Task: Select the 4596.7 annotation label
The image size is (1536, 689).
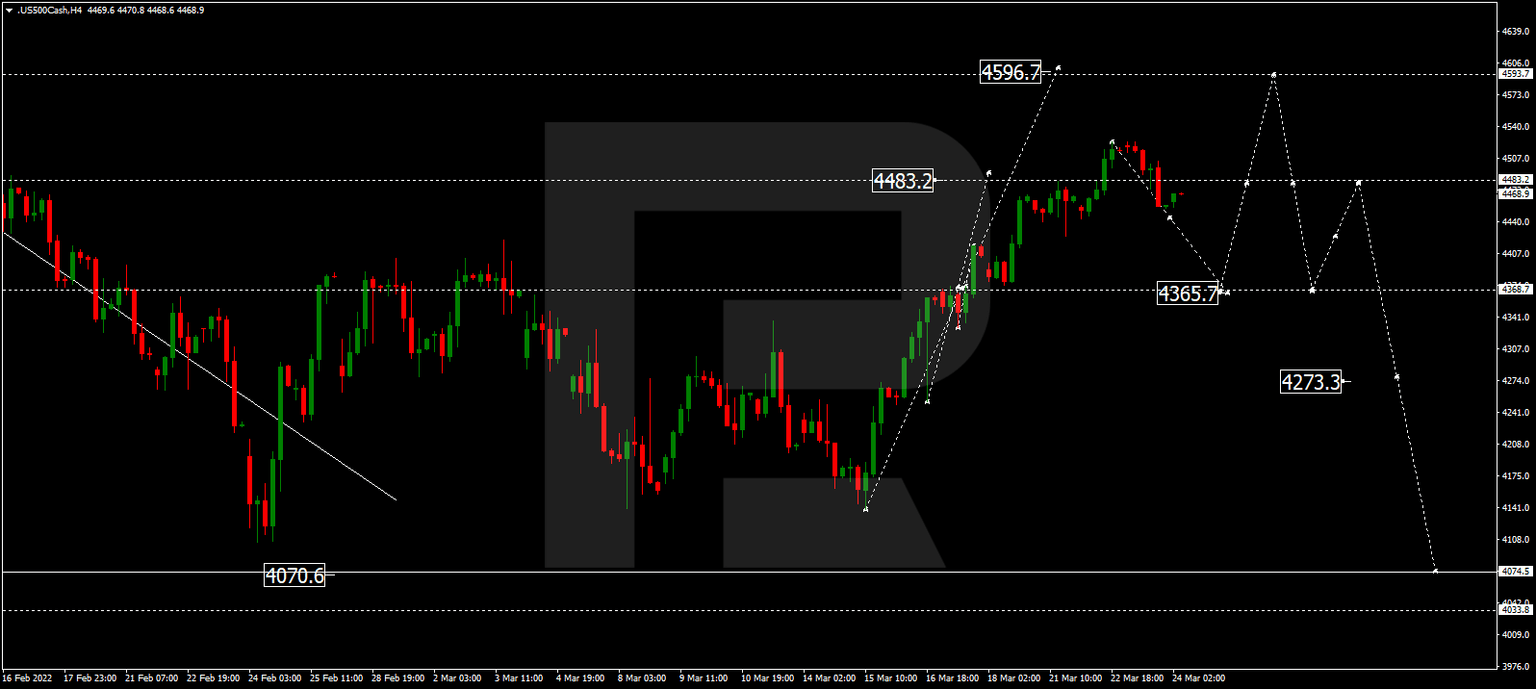Action: coord(1010,72)
